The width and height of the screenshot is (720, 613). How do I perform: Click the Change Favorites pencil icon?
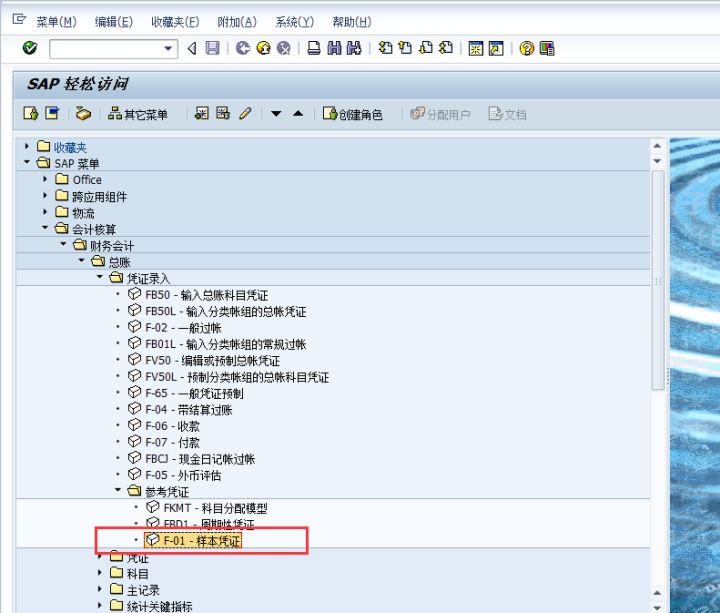coord(245,113)
